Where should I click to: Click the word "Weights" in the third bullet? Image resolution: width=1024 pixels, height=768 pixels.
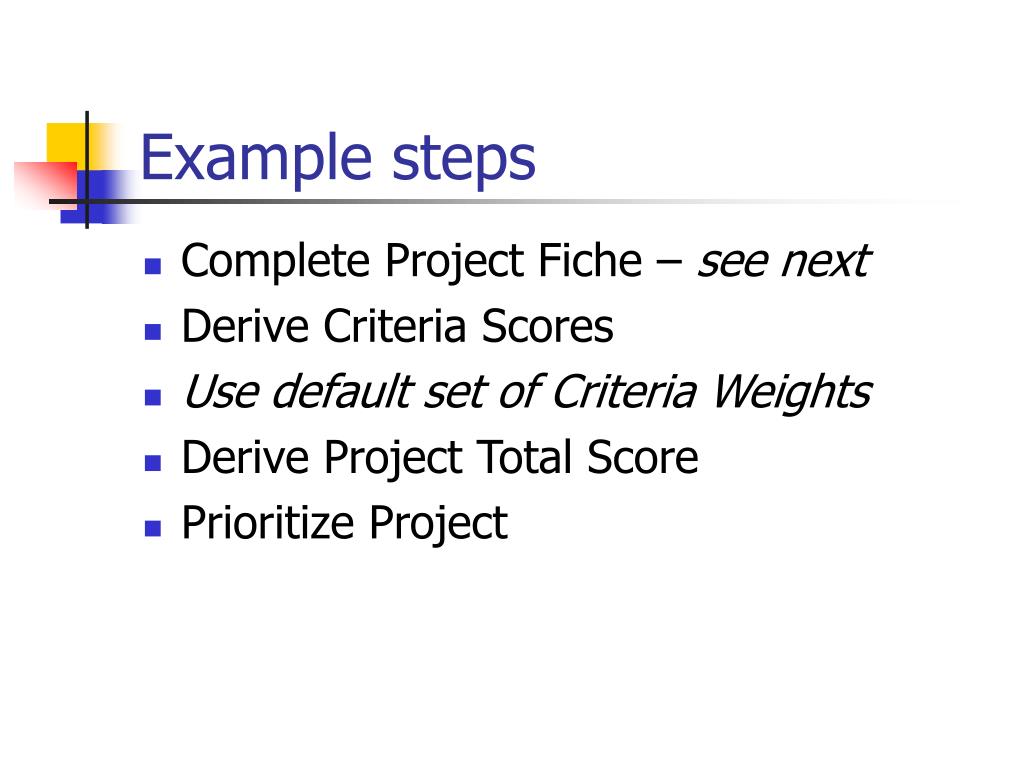(x=792, y=392)
